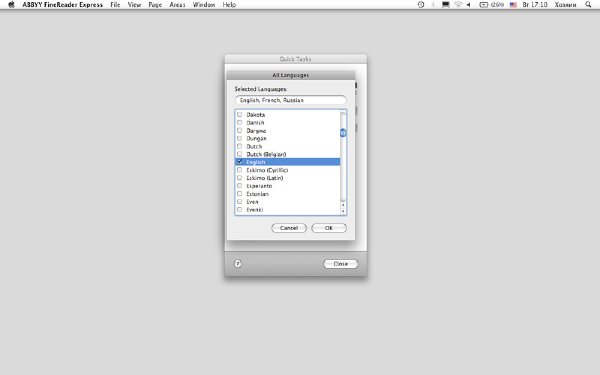Check the Dutch (Belgian) checkbox
Screen dimensions: 600x375
coord(240,154)
